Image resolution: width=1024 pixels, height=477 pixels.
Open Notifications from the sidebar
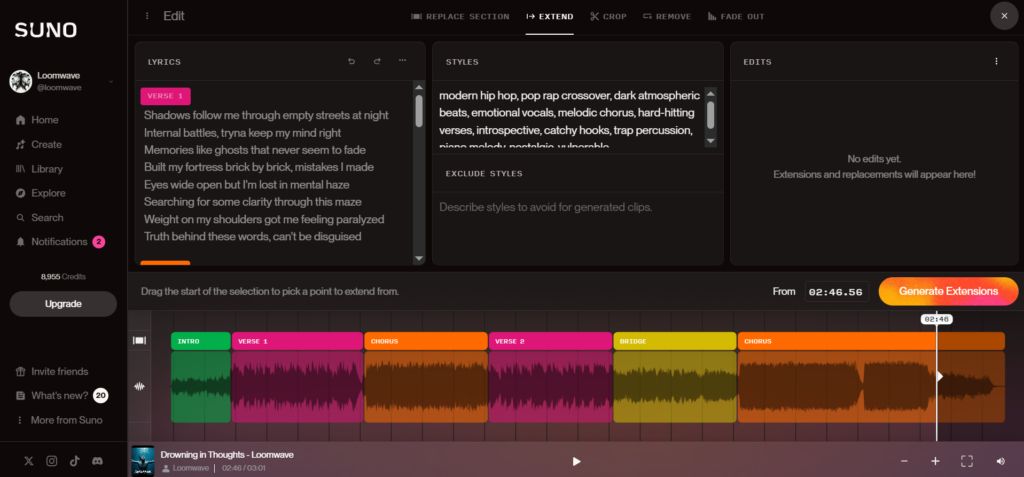click(x=59, y=242)
